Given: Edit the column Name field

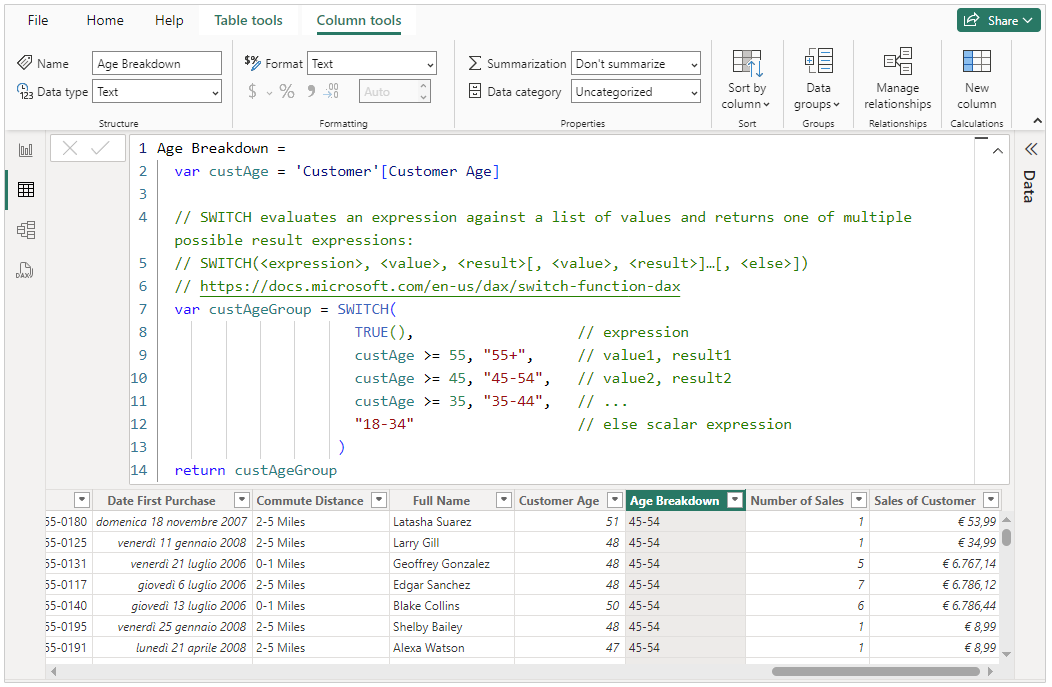Looking at the screenshot, I should click(x=157, y=64).
